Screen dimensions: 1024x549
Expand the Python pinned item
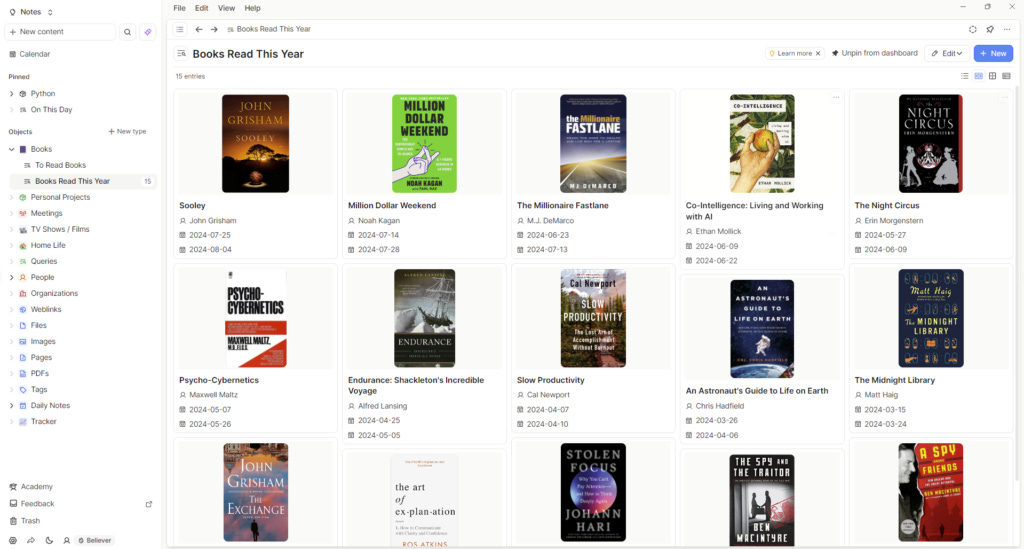(11, 94)
